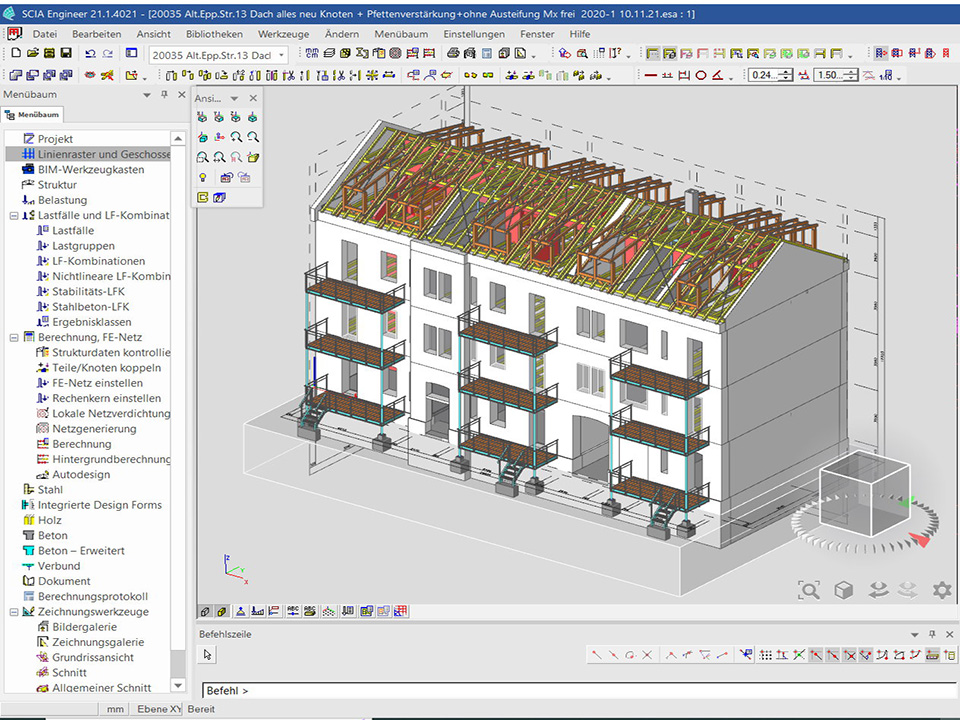Click the light bulb icon in view palette

pyautogui.click(x=202, y=177)
